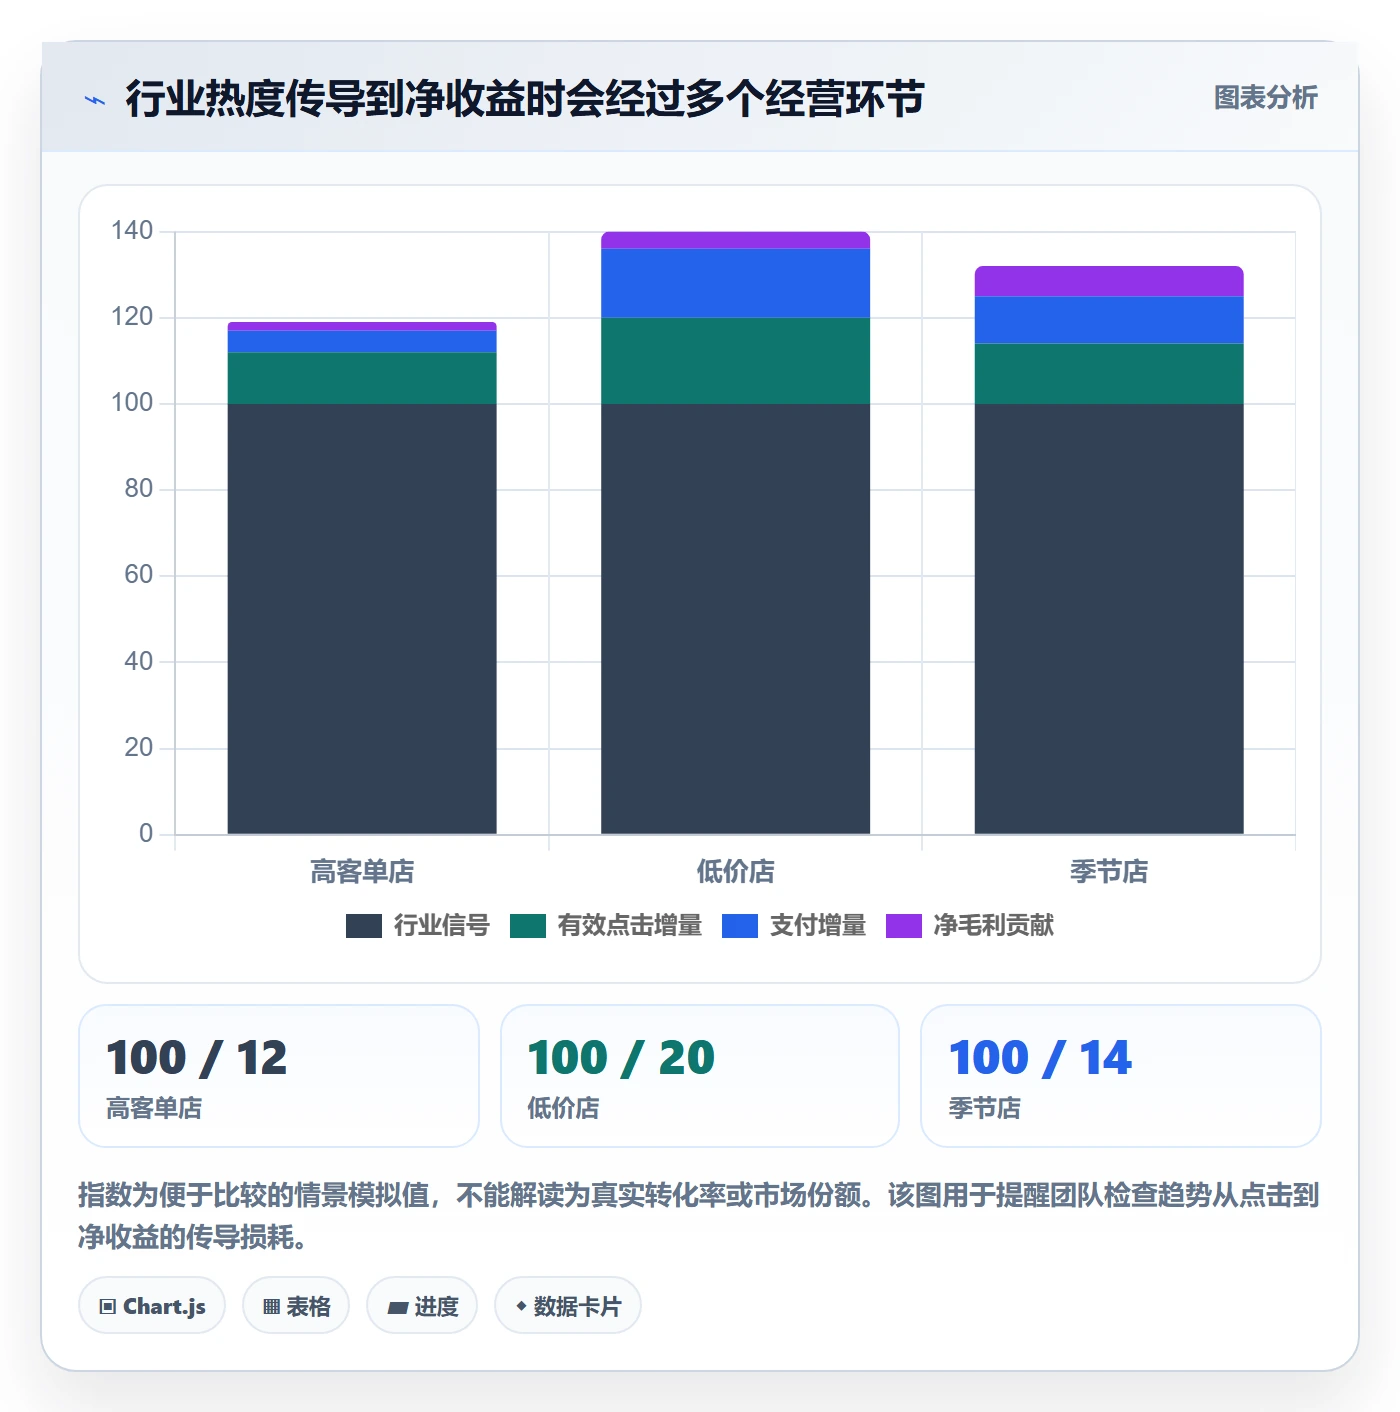Image resolution: width=1400 pixels, height=1412 pixels.
Task: Click the Chart.js tag chip
Action: [x=152, y=1305]
